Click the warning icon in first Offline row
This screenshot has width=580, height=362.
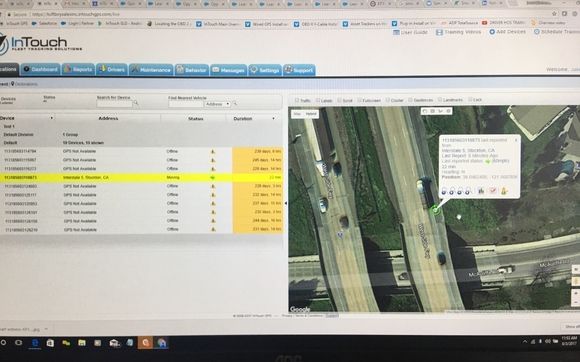coord(213,151)
